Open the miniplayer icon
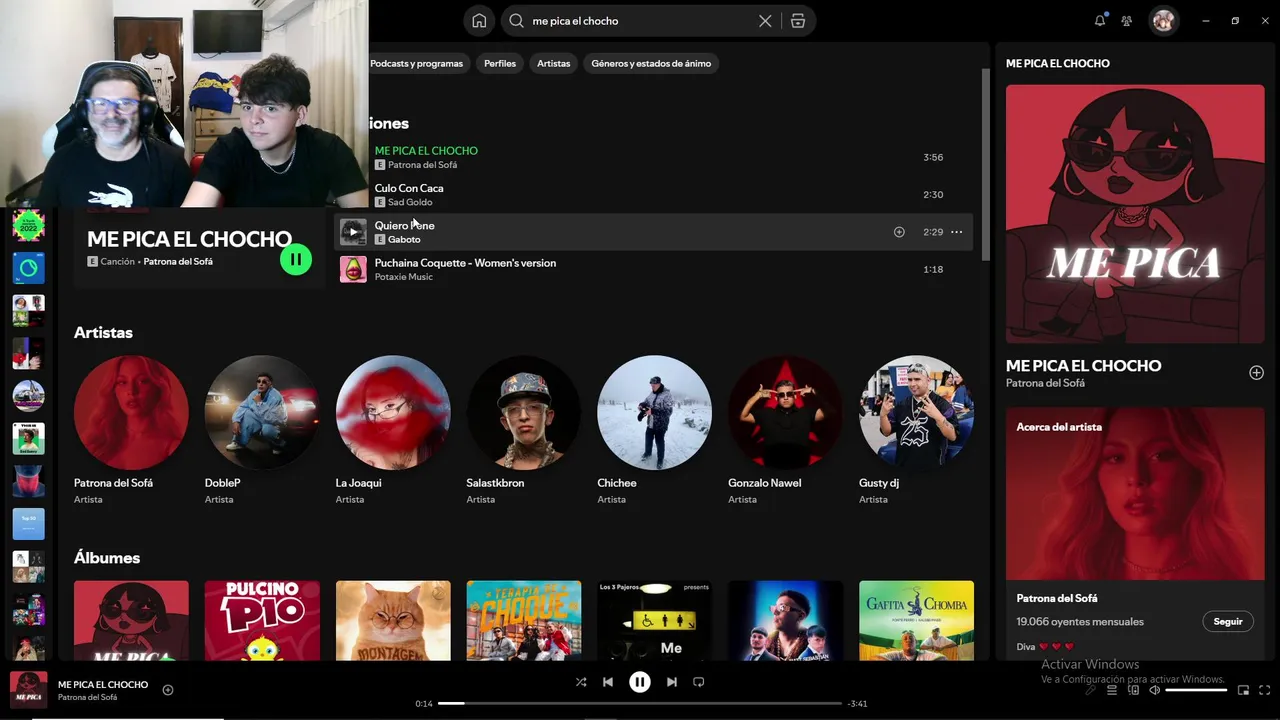 (1243, 690)
